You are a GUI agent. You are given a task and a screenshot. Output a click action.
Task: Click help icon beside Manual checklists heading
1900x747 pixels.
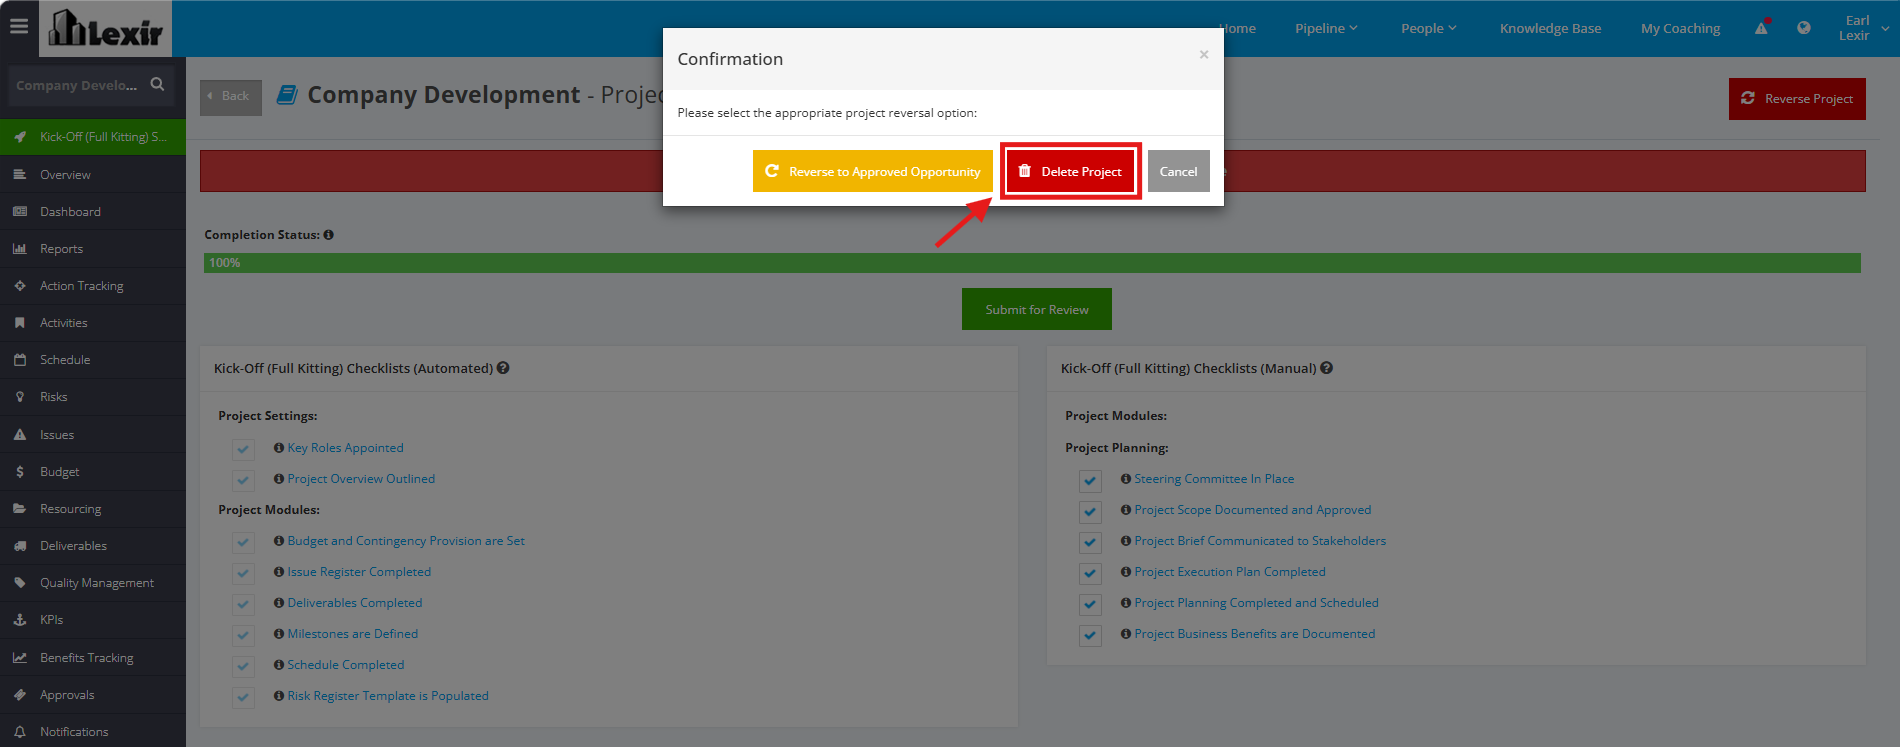(1326, 368)
